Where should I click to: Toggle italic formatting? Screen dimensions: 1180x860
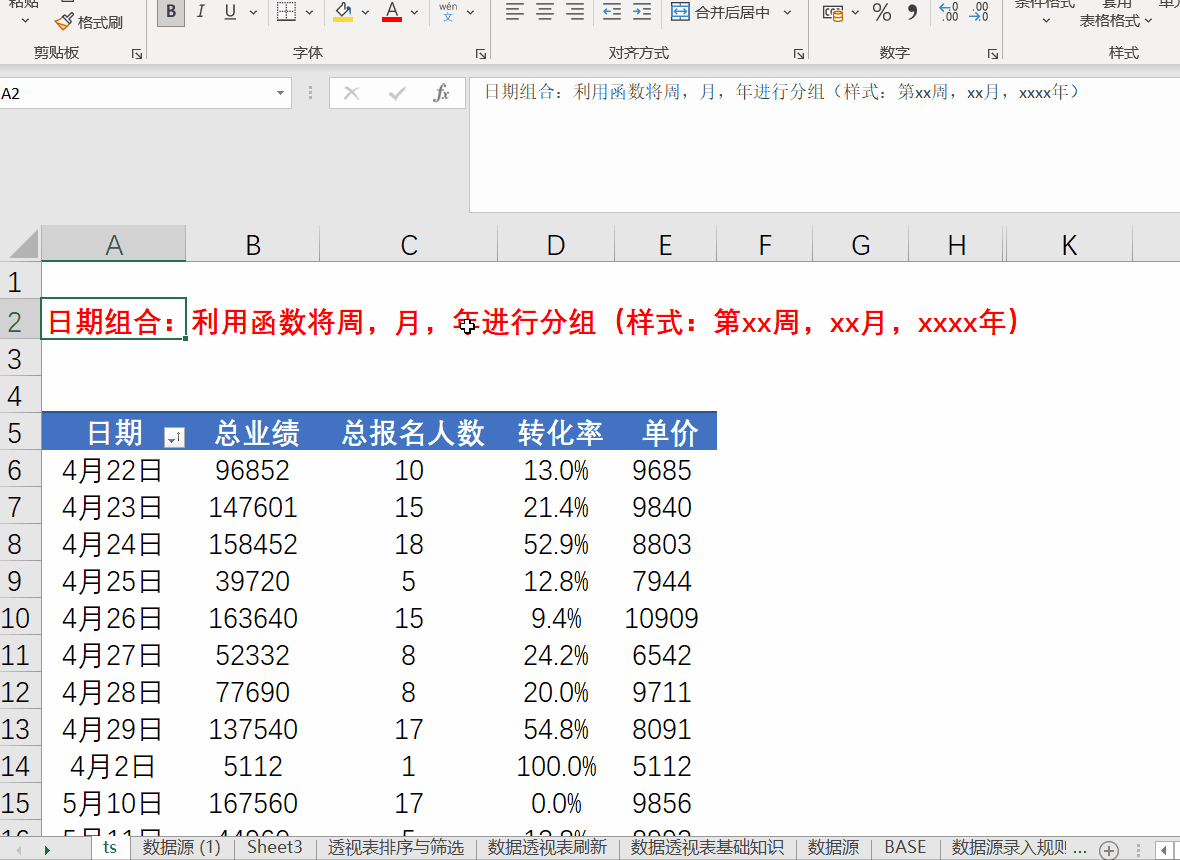(201, 12)
